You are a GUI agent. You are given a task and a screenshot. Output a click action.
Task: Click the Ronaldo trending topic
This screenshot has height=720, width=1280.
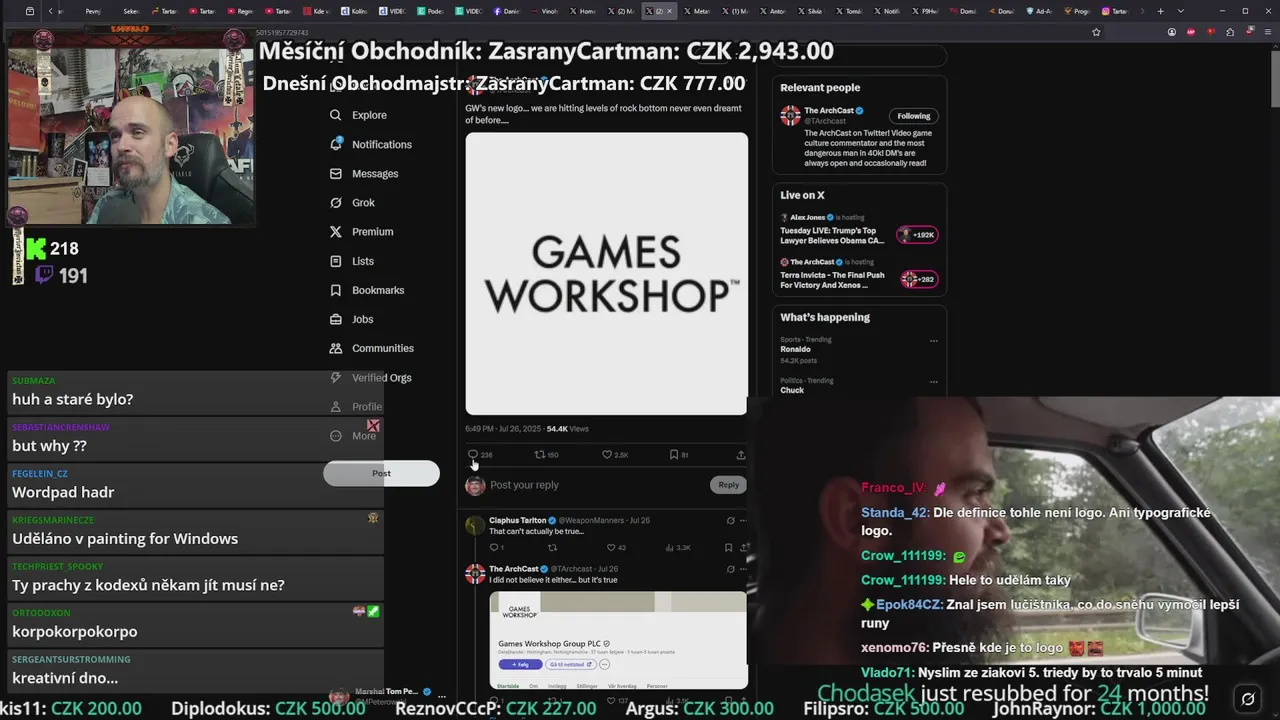pyautogui.click(x=796, y=349)
